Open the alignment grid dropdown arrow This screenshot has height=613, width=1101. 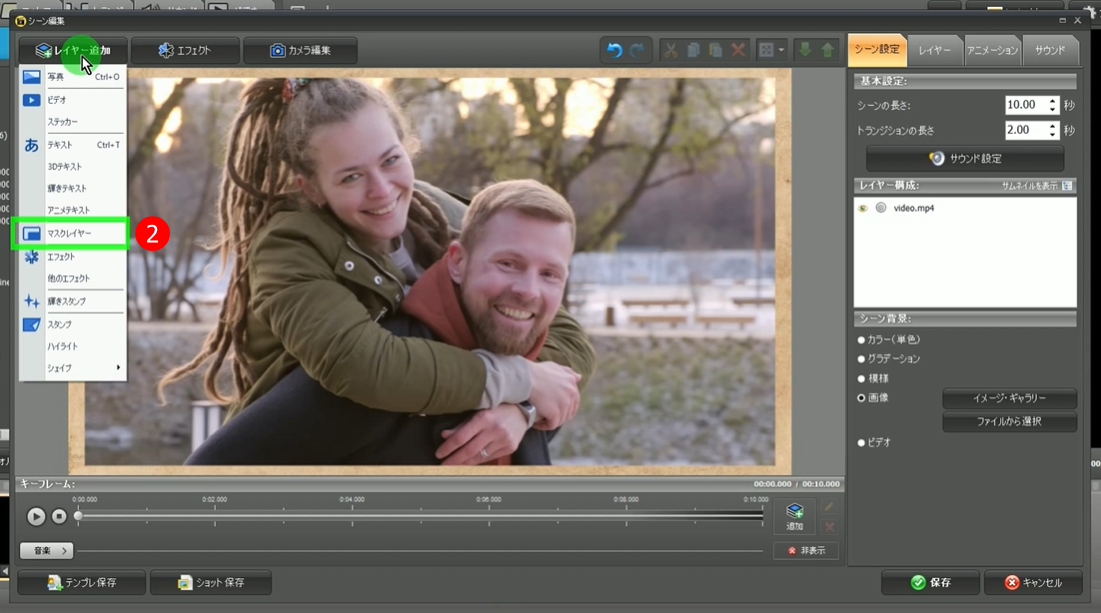[781, 50]
